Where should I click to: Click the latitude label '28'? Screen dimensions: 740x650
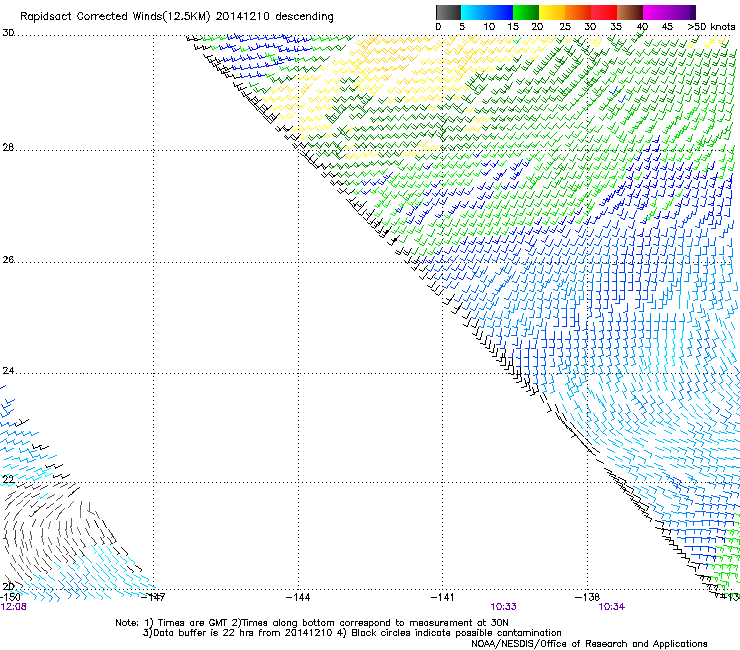tap(8, 148)
